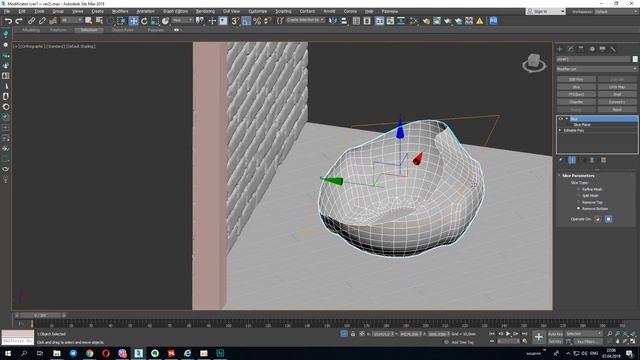Click the Chamfer modifier button

pyautogui.click(x=576, y=102)
